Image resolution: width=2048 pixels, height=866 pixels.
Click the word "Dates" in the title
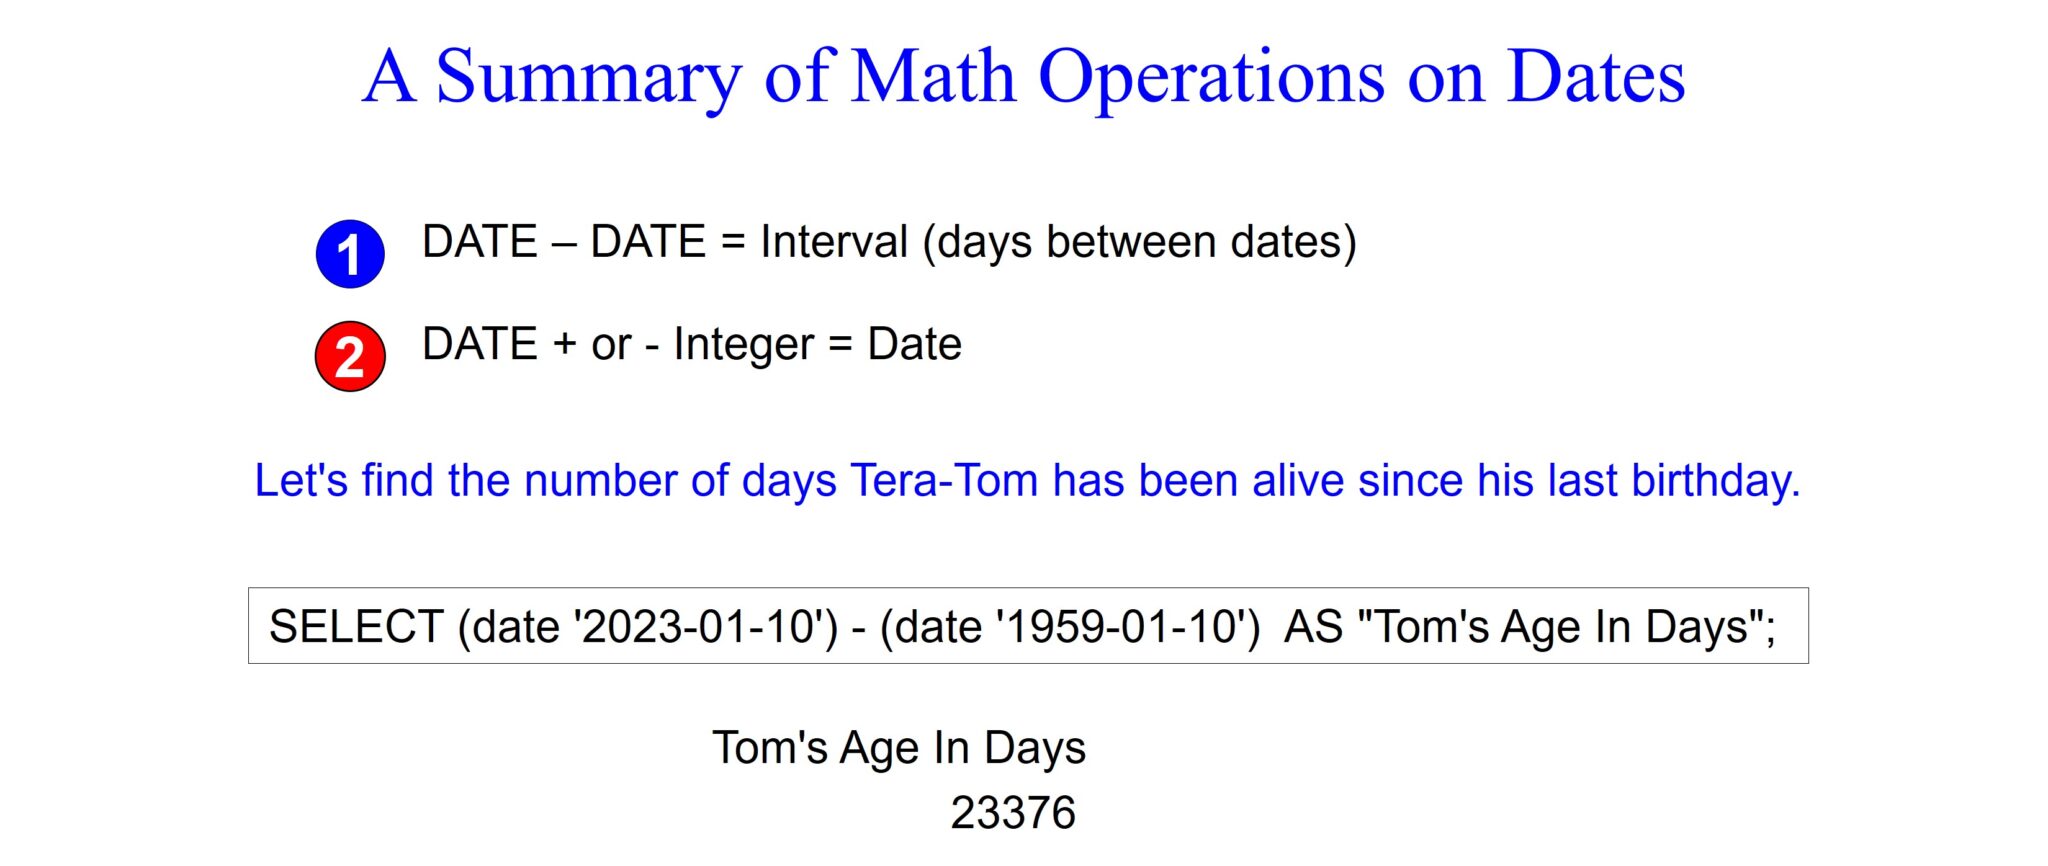pyautogui.click(x=1596, y=76)
